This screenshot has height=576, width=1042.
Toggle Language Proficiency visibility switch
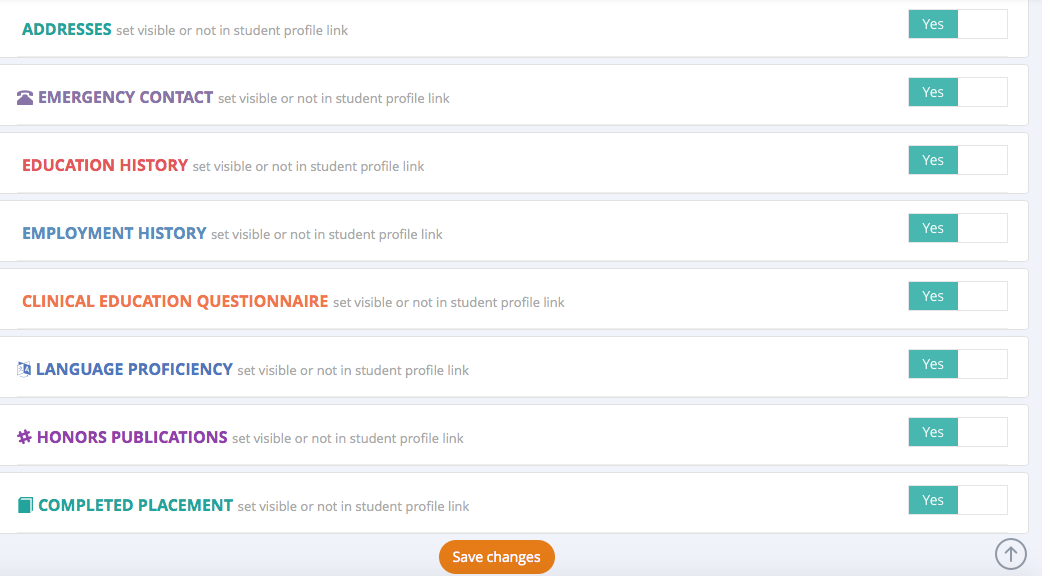[957, 364]
